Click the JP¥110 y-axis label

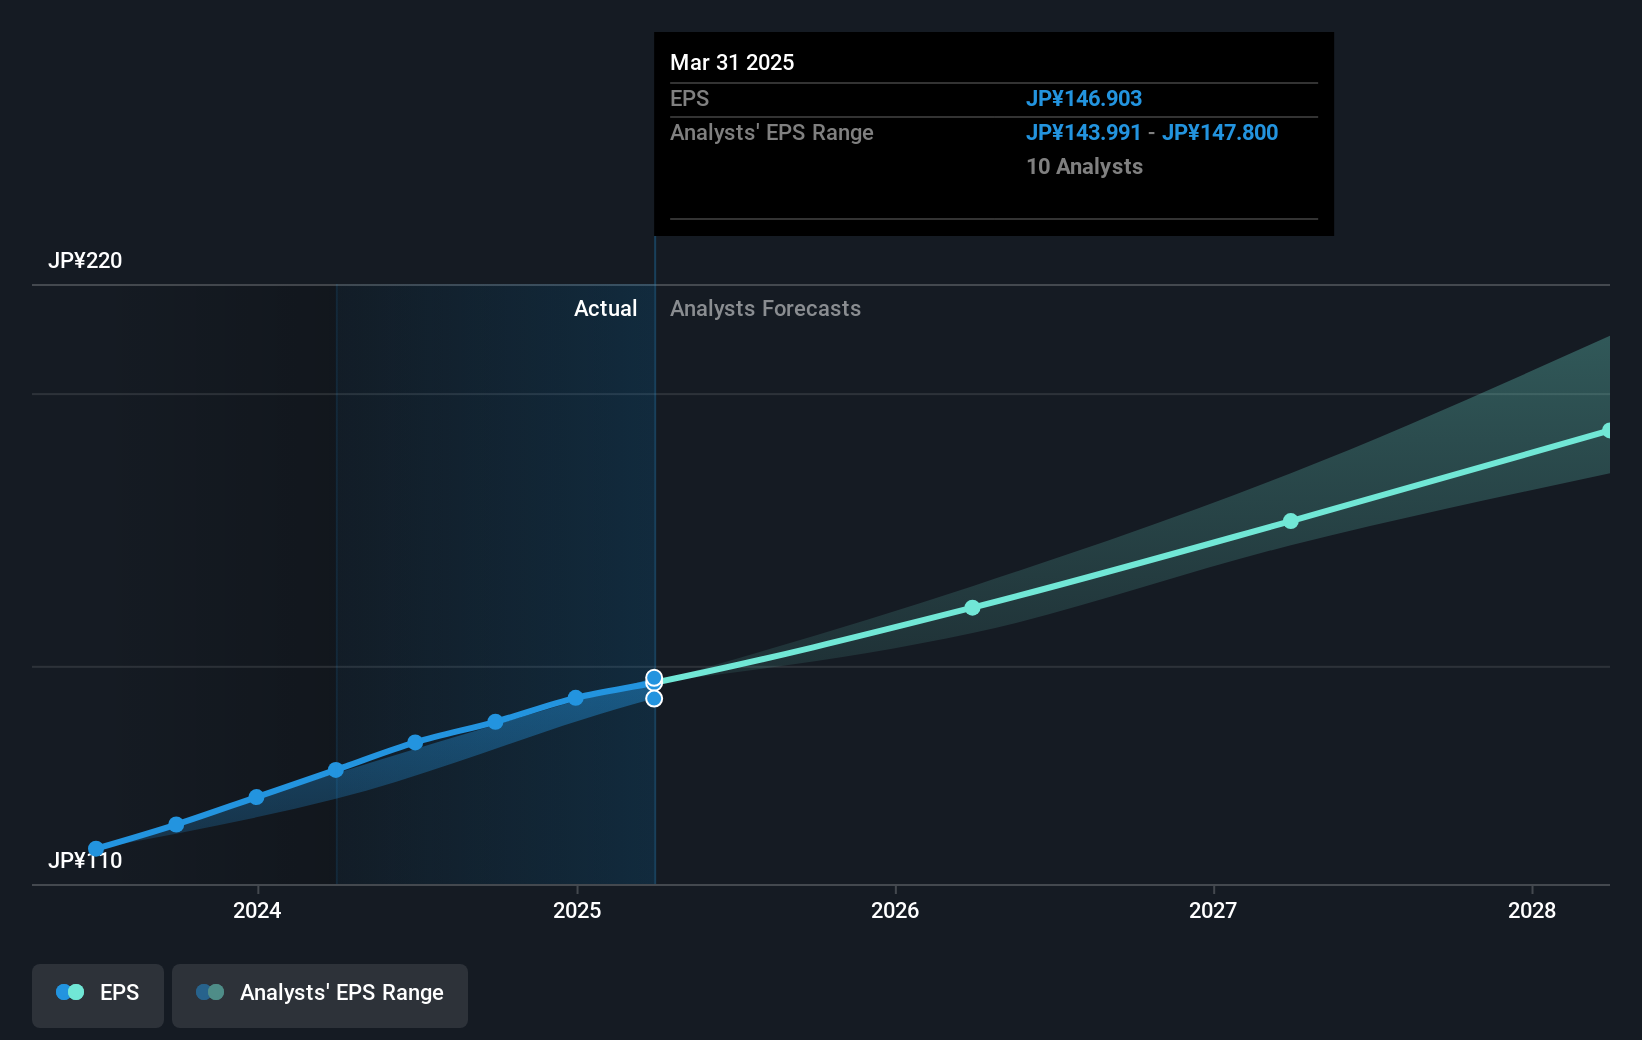point(85,860)
